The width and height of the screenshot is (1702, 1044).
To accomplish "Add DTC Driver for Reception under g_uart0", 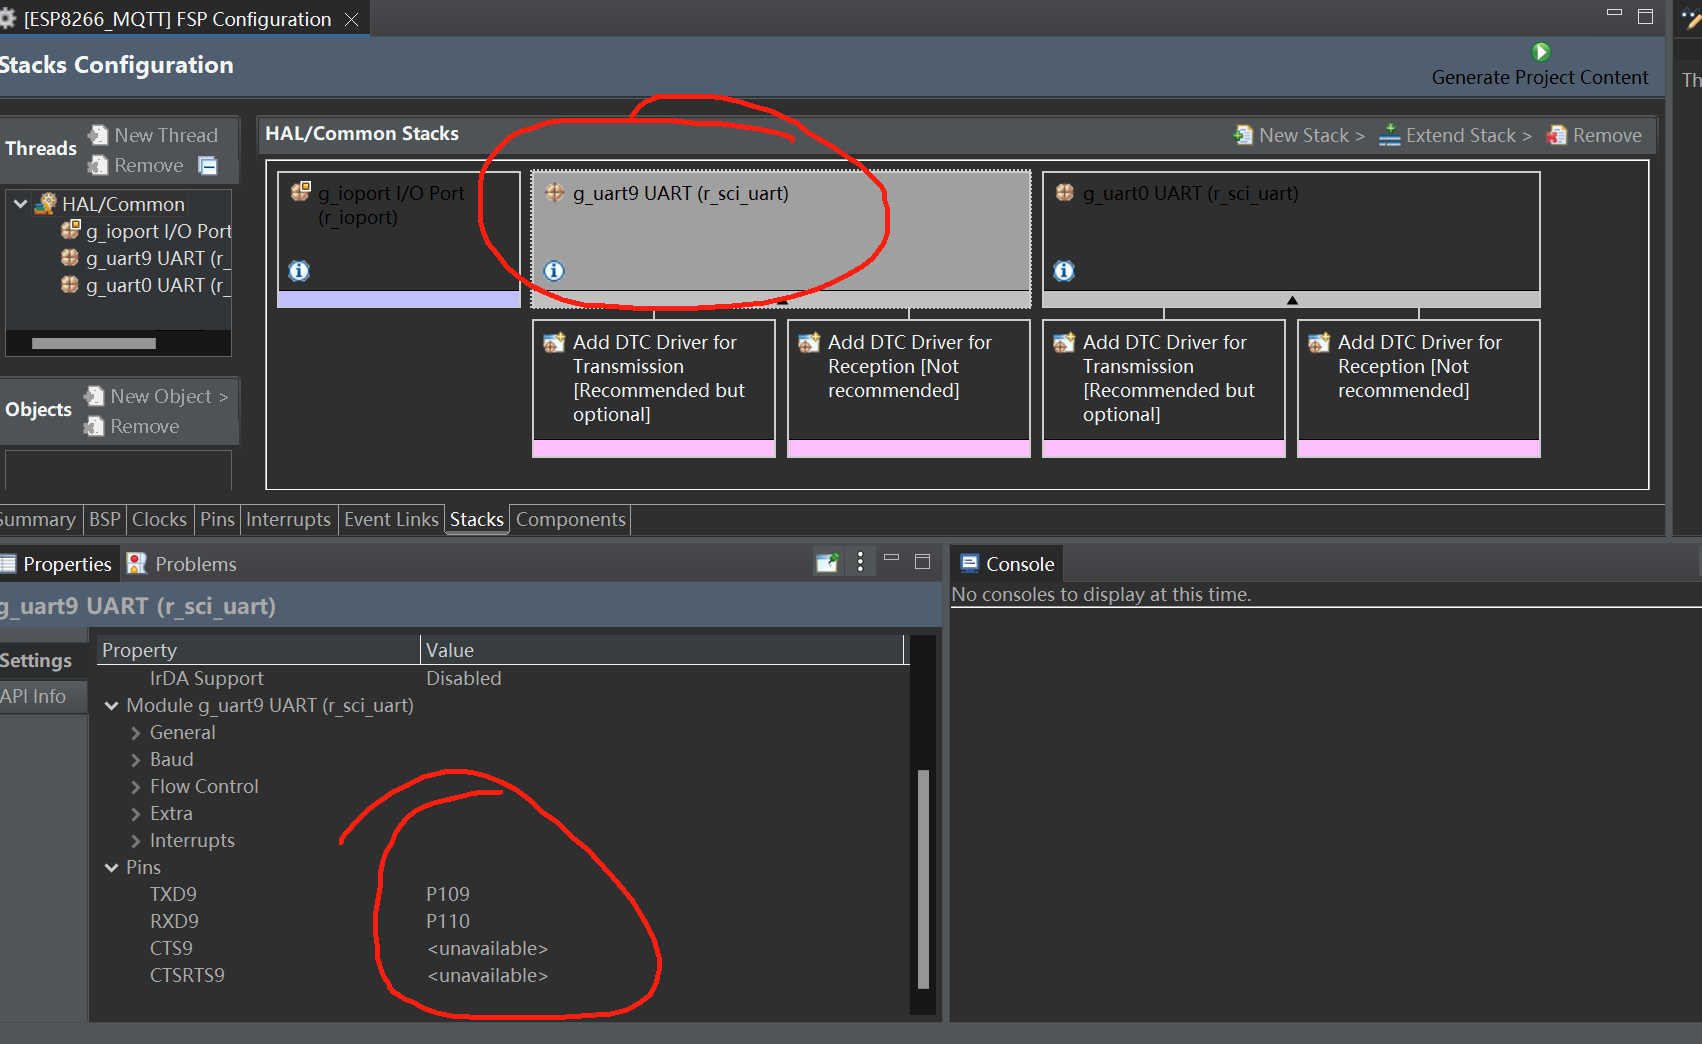I will pos(1419,388).
